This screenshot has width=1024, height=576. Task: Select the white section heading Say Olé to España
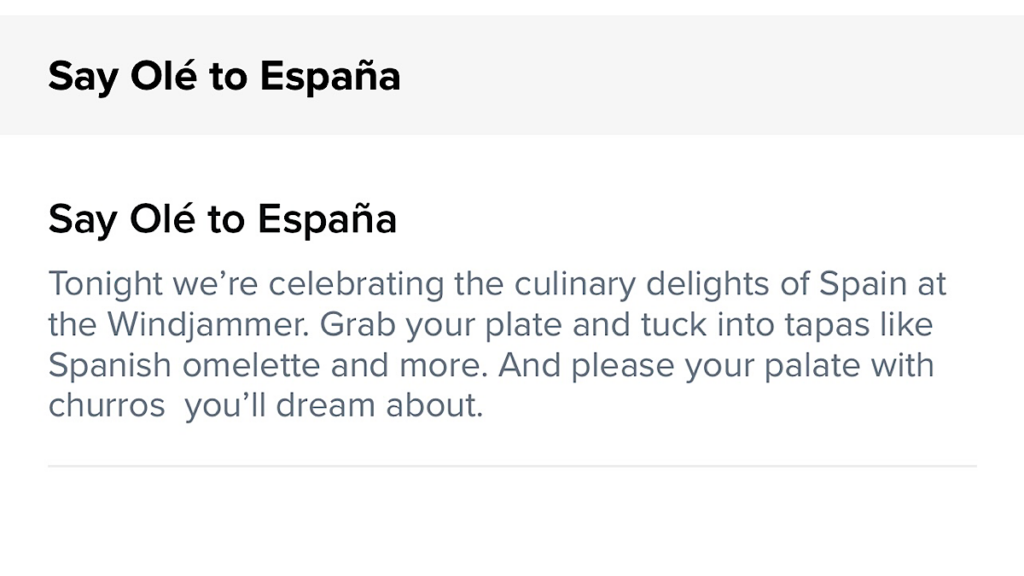[223, 219]
